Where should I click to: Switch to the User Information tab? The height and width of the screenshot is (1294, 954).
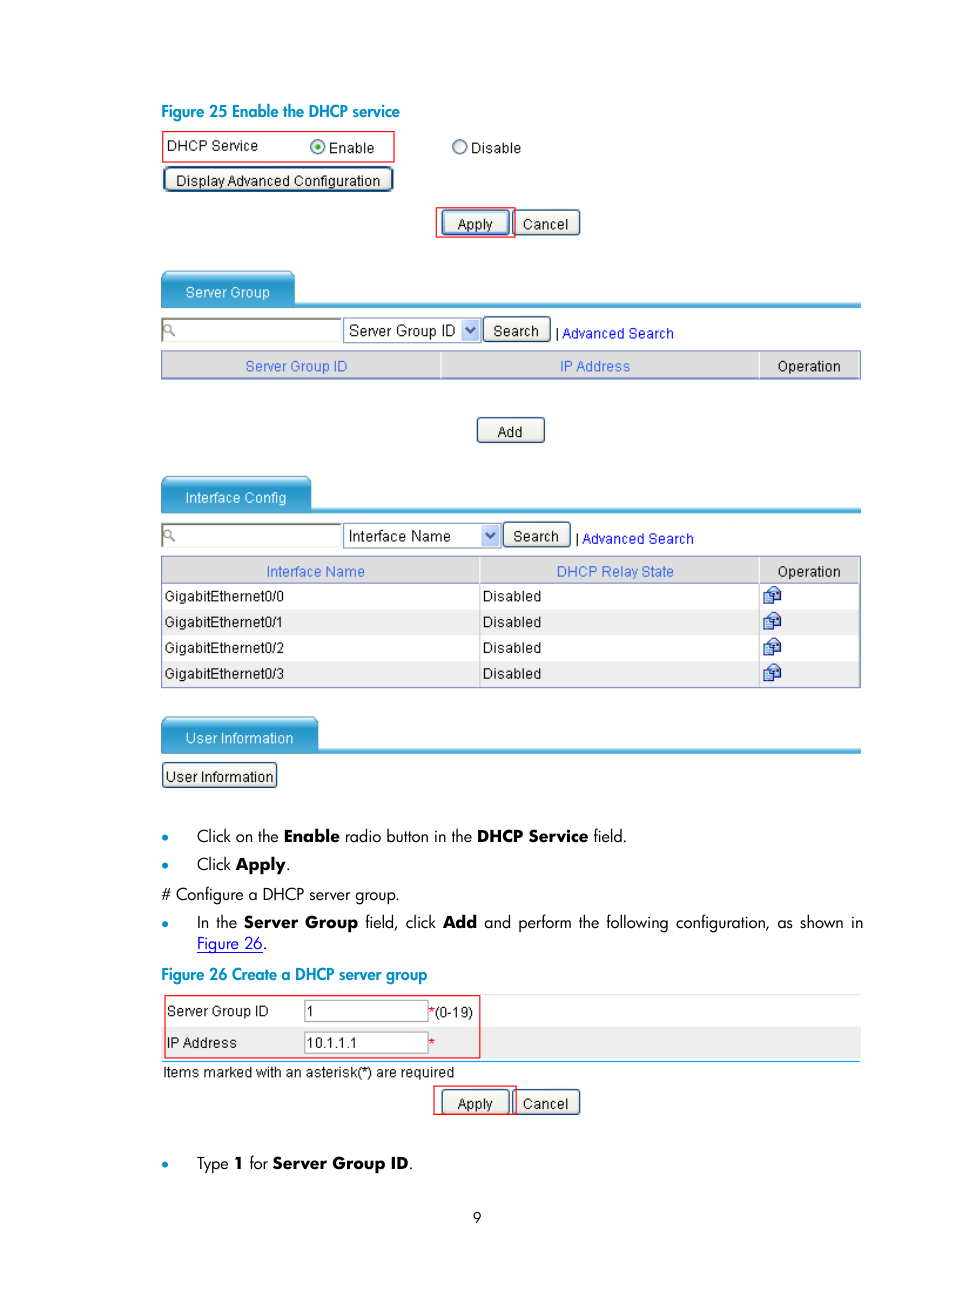(240, 737)
